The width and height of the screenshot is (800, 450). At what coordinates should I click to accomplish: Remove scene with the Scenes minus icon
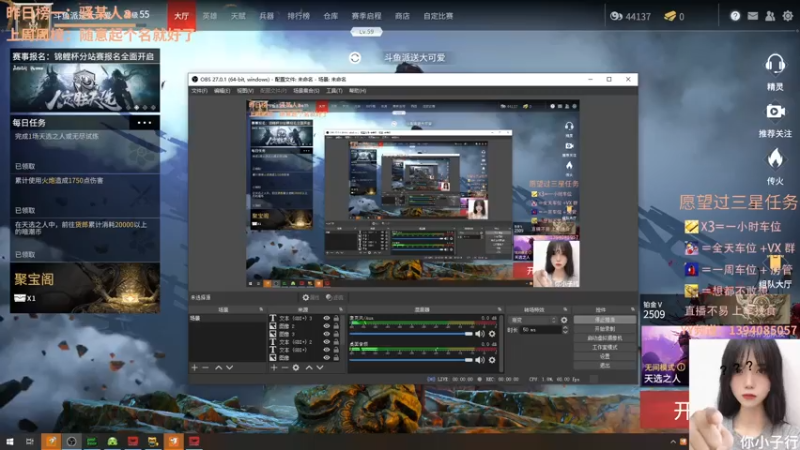coord(205,367)
